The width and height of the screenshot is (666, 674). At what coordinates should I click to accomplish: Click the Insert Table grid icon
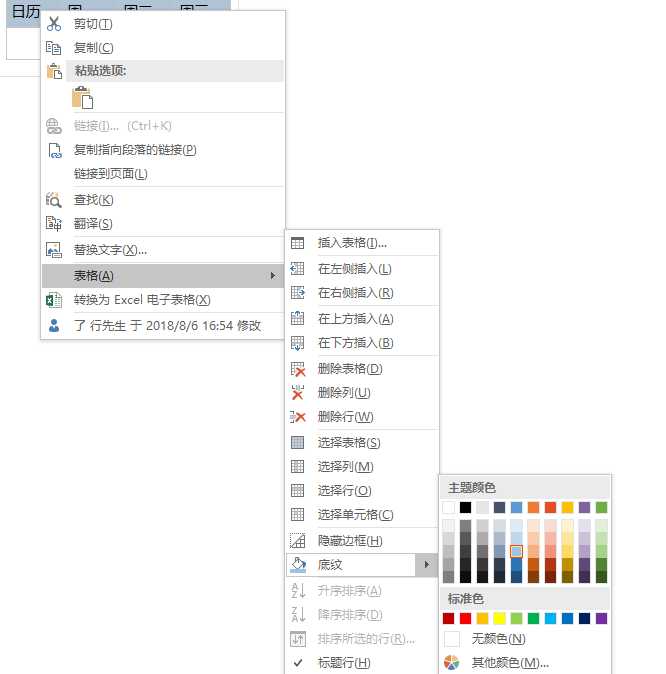coord(298,243)
